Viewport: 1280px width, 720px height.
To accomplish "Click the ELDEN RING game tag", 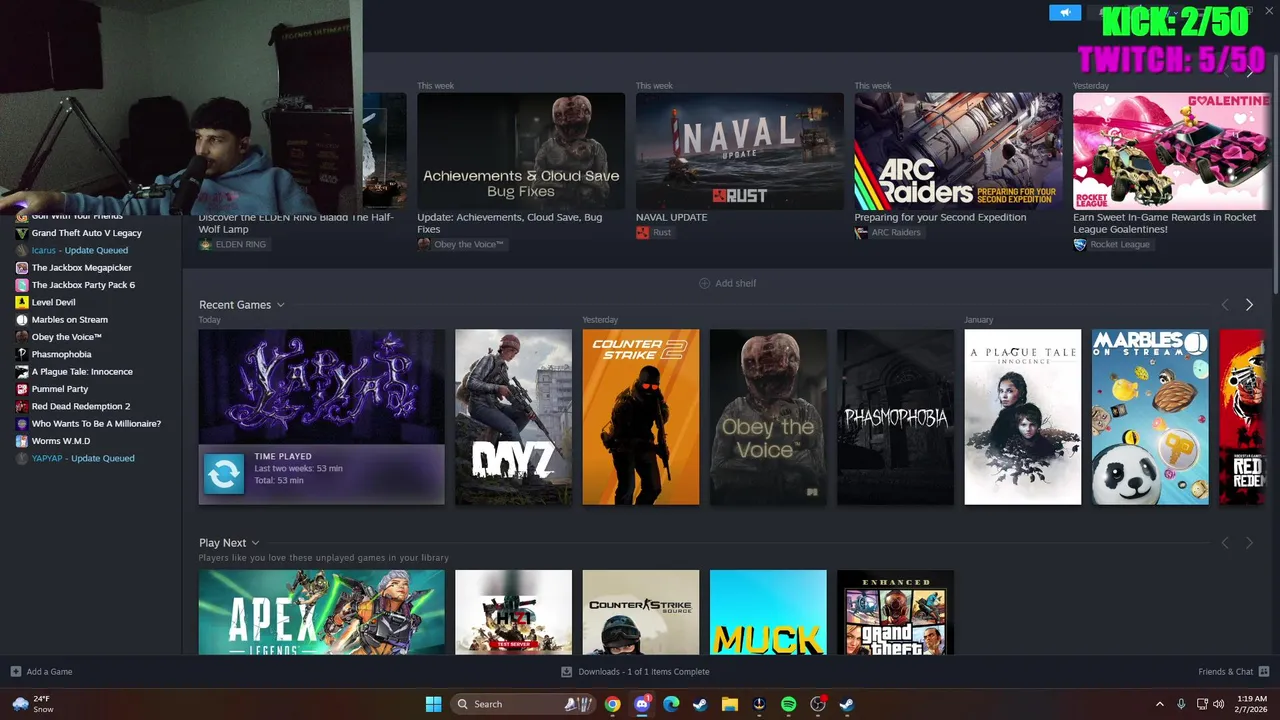I will coord(234,244).
